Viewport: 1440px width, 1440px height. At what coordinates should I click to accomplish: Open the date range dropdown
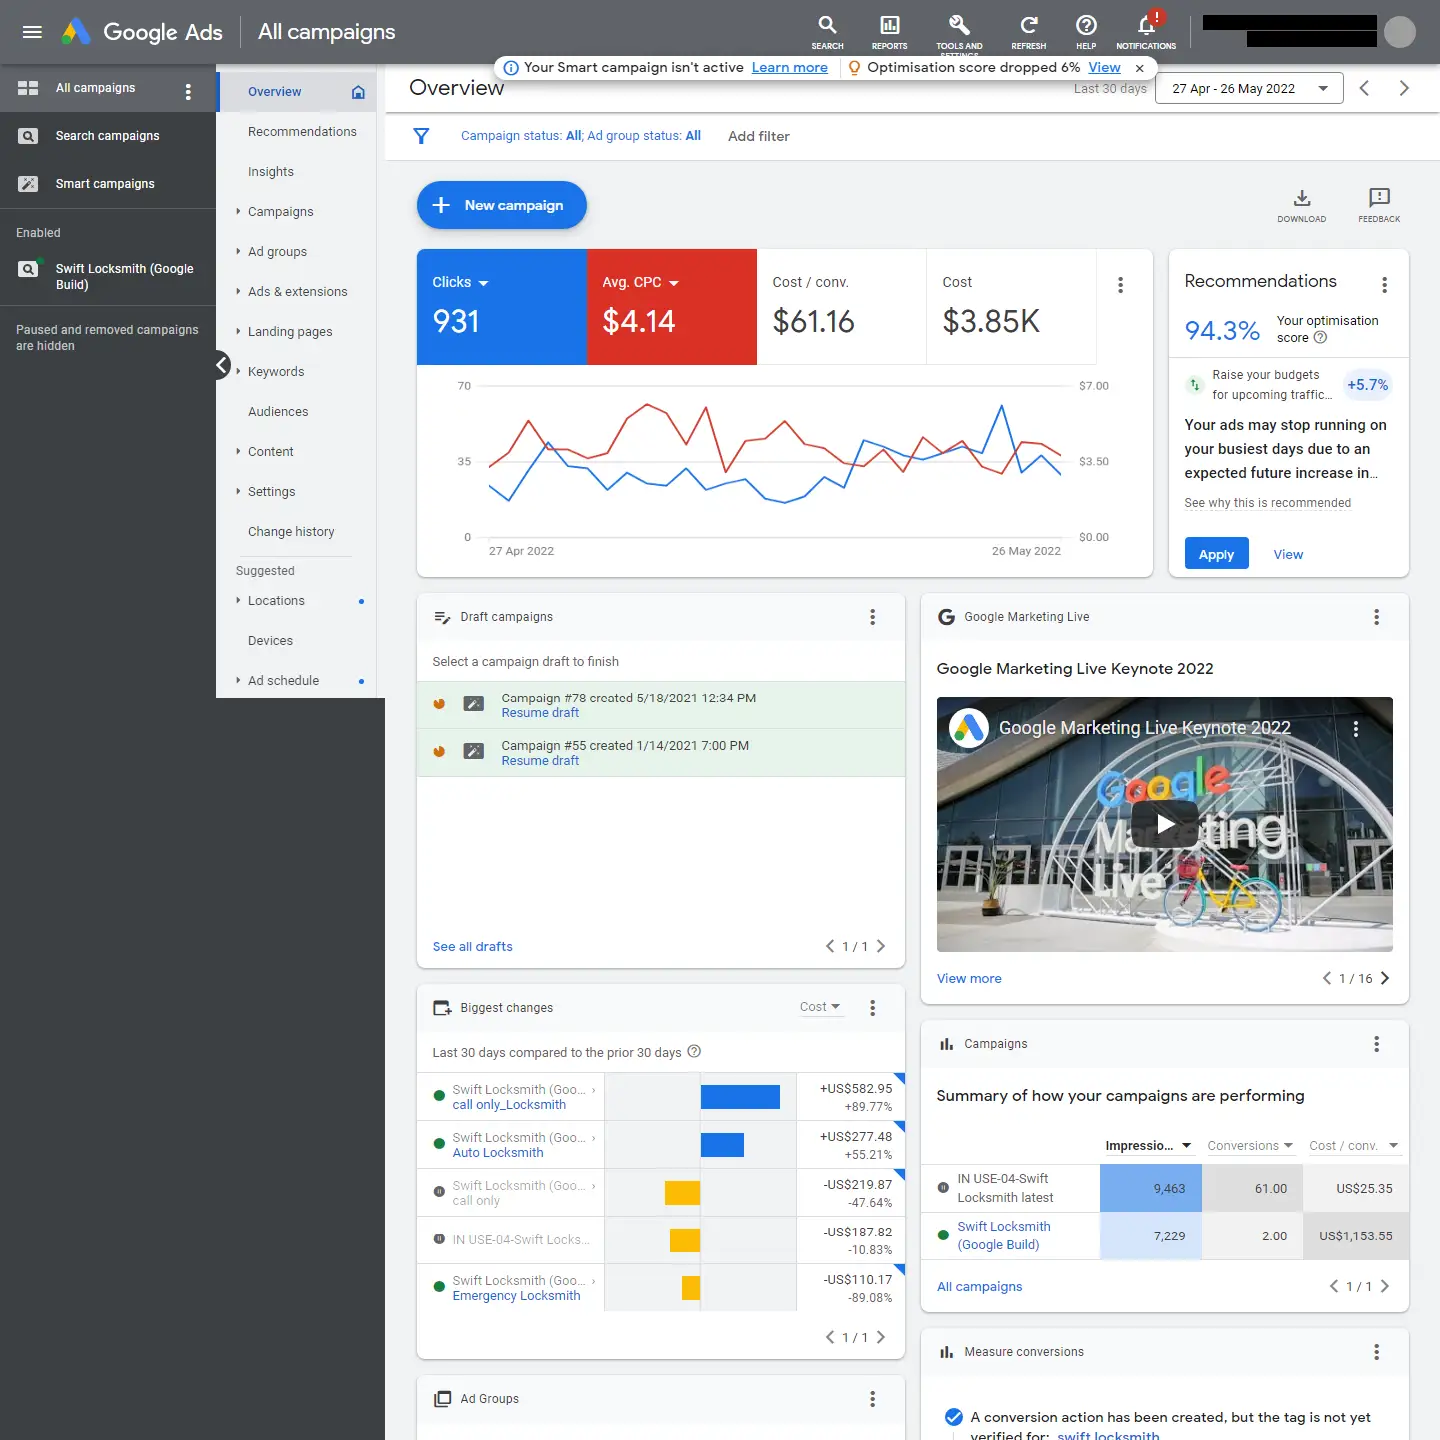click(x=1249, y=88)
